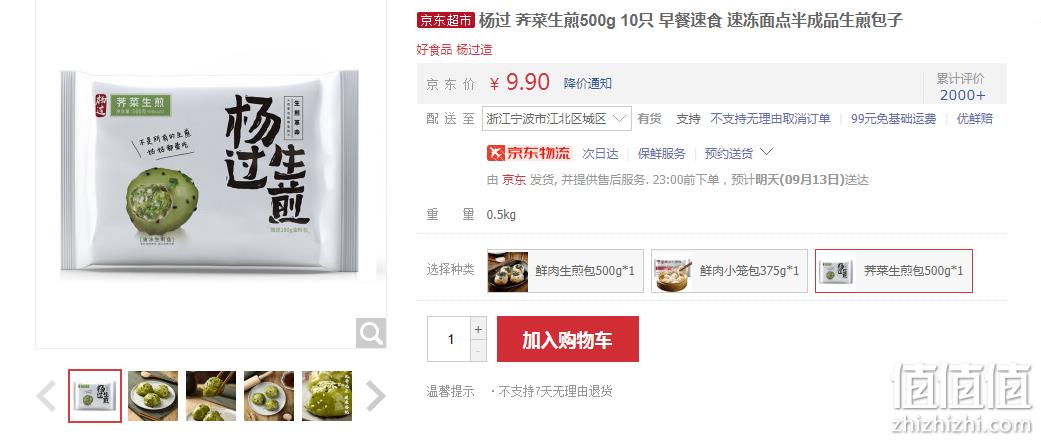Add item with 加入购物车 button
1041x442 pixels.
[x=568, y=339]
